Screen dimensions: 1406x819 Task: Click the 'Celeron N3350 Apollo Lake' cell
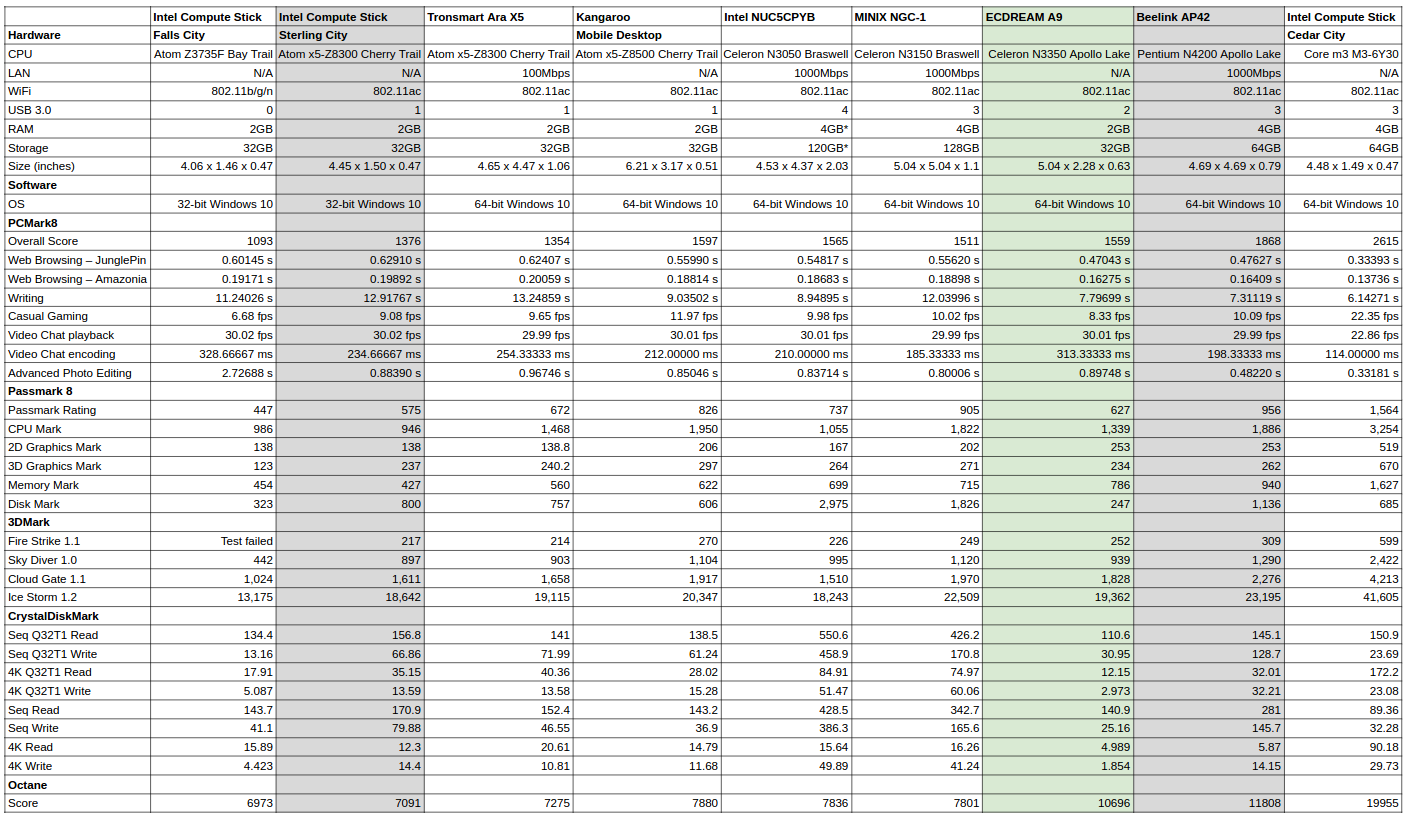1058,54
